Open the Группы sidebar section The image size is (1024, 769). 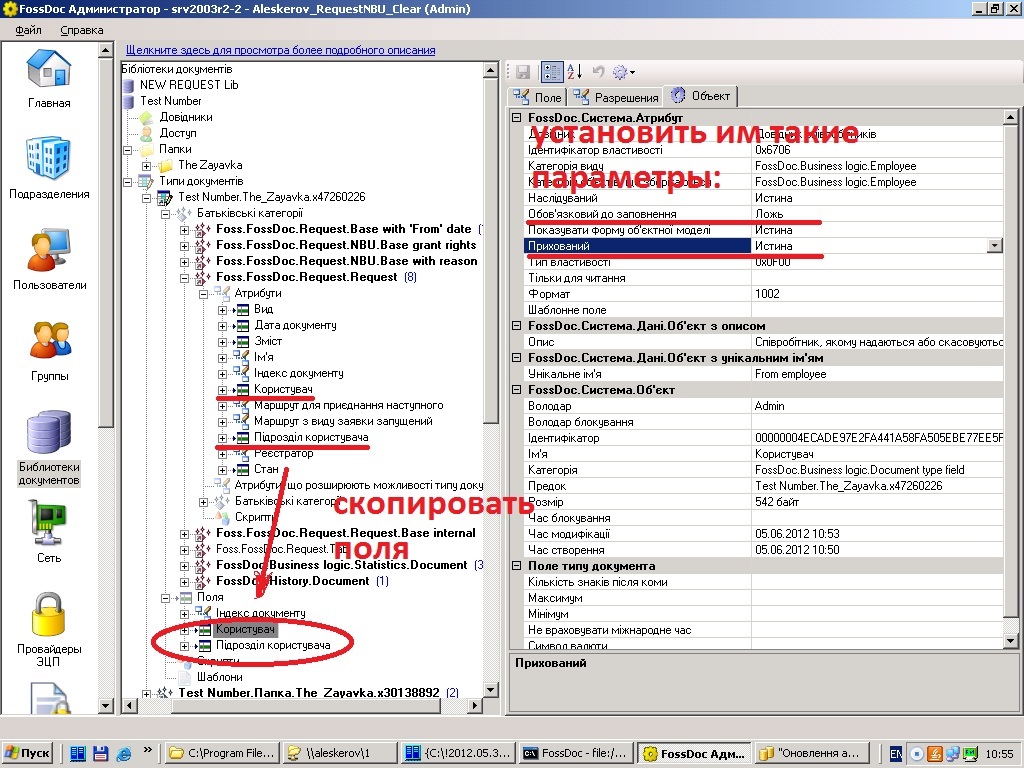[x=49, y=350]
